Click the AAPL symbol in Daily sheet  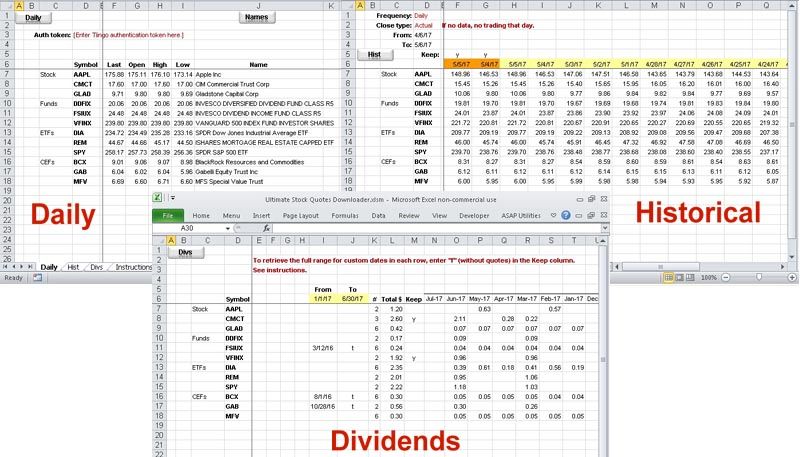82,74
